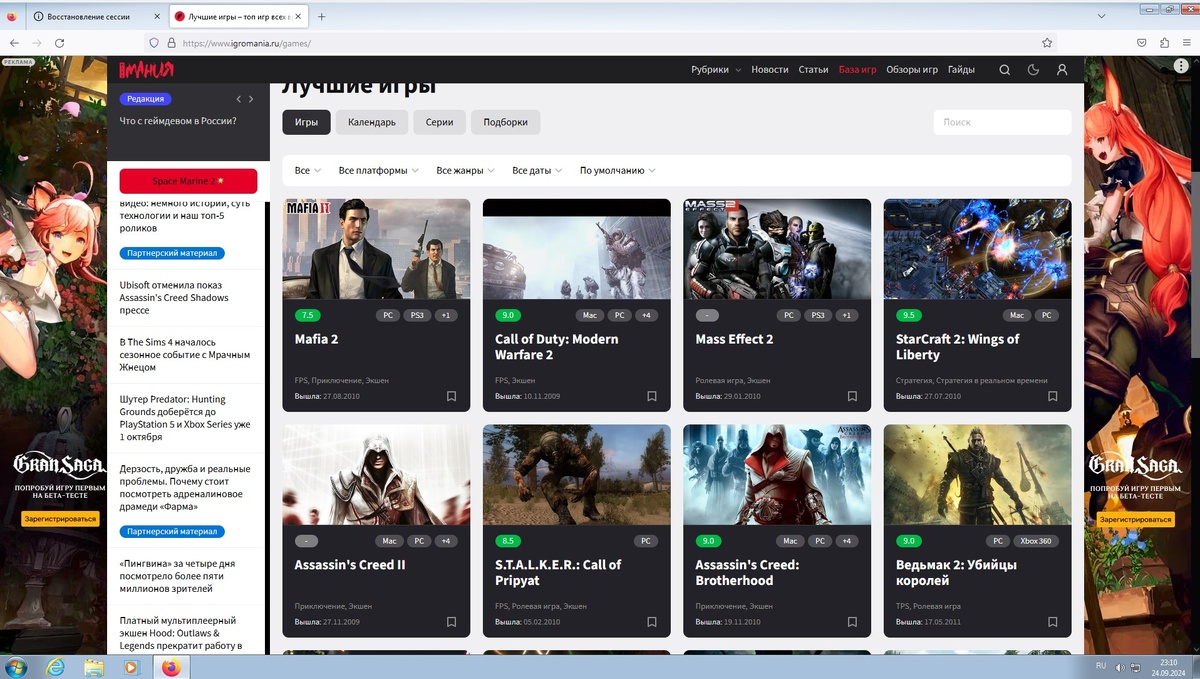Bookmark Ведьмак 2: Убийцы королей card
The image size is (1200, 679).
[1052, 622]
